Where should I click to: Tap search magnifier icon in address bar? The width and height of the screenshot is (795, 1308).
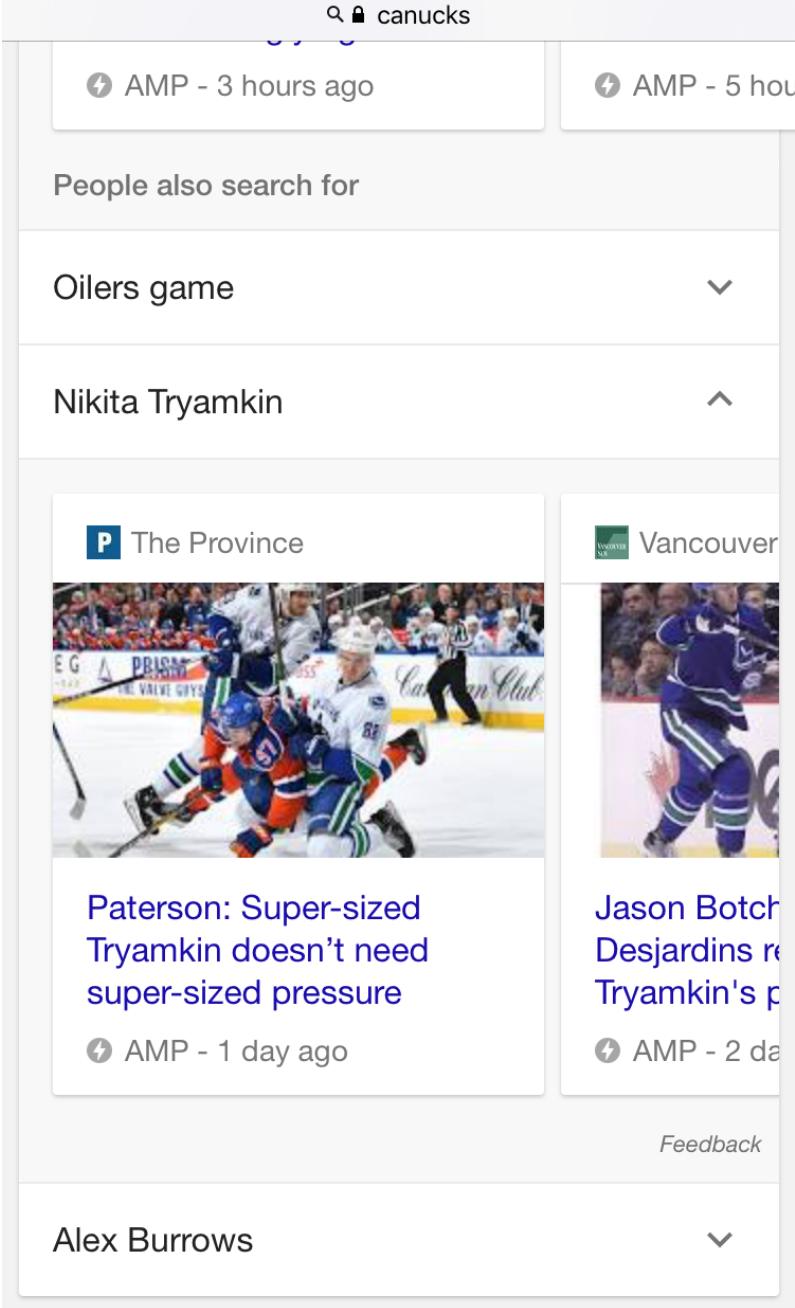[335, 15]
